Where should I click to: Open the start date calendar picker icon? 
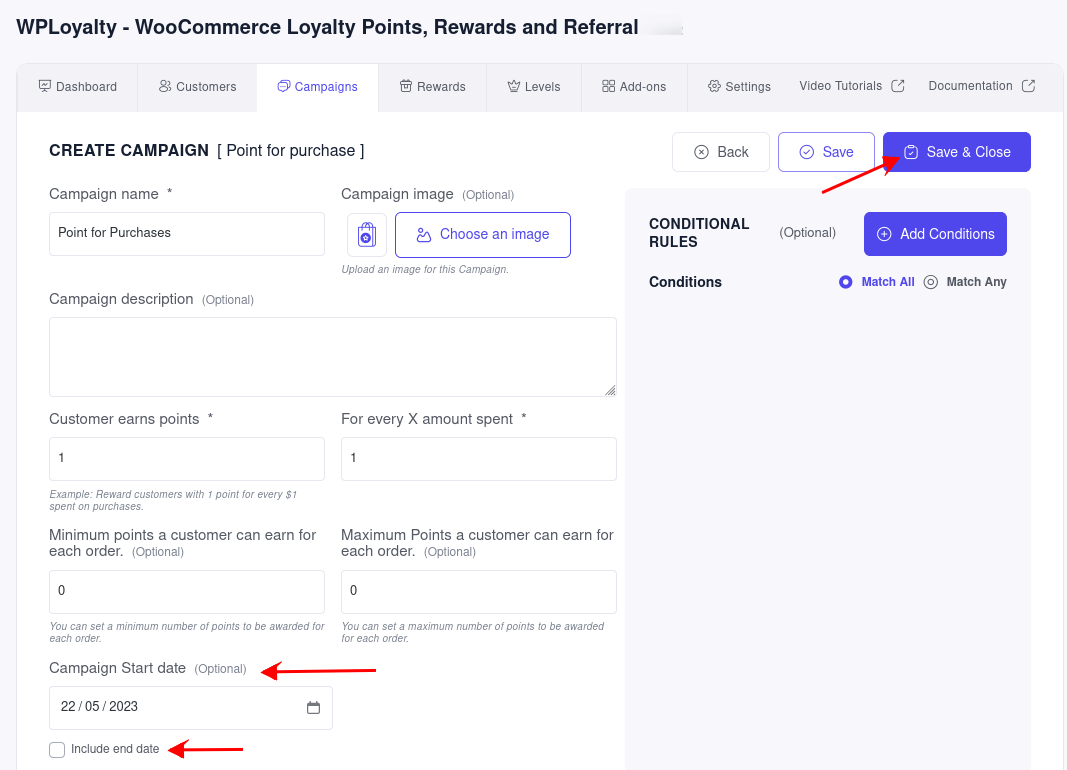click(313, 707)
